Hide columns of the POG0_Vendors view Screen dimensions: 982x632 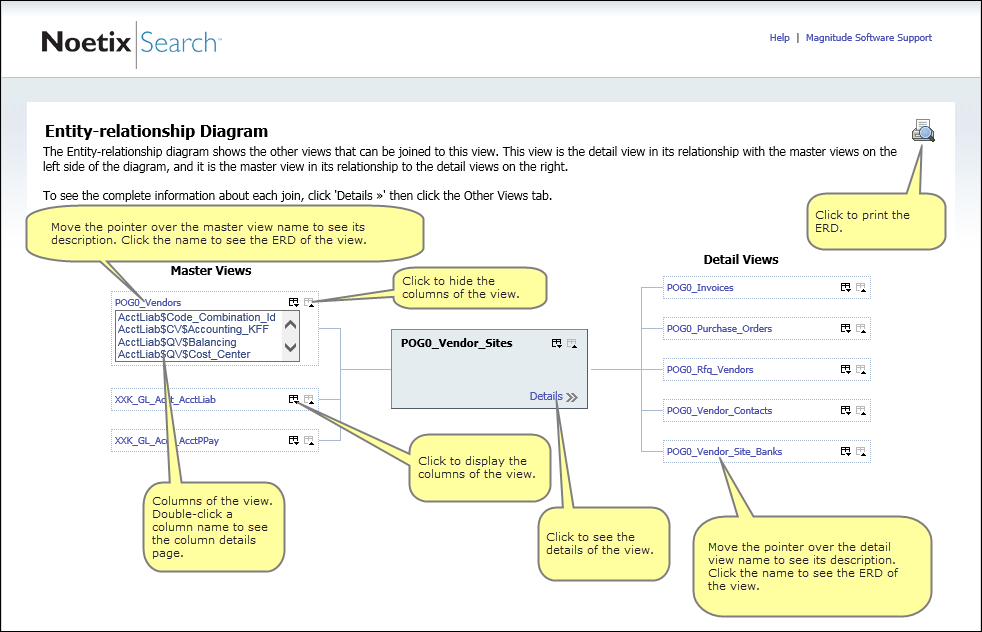pos(309,303)
